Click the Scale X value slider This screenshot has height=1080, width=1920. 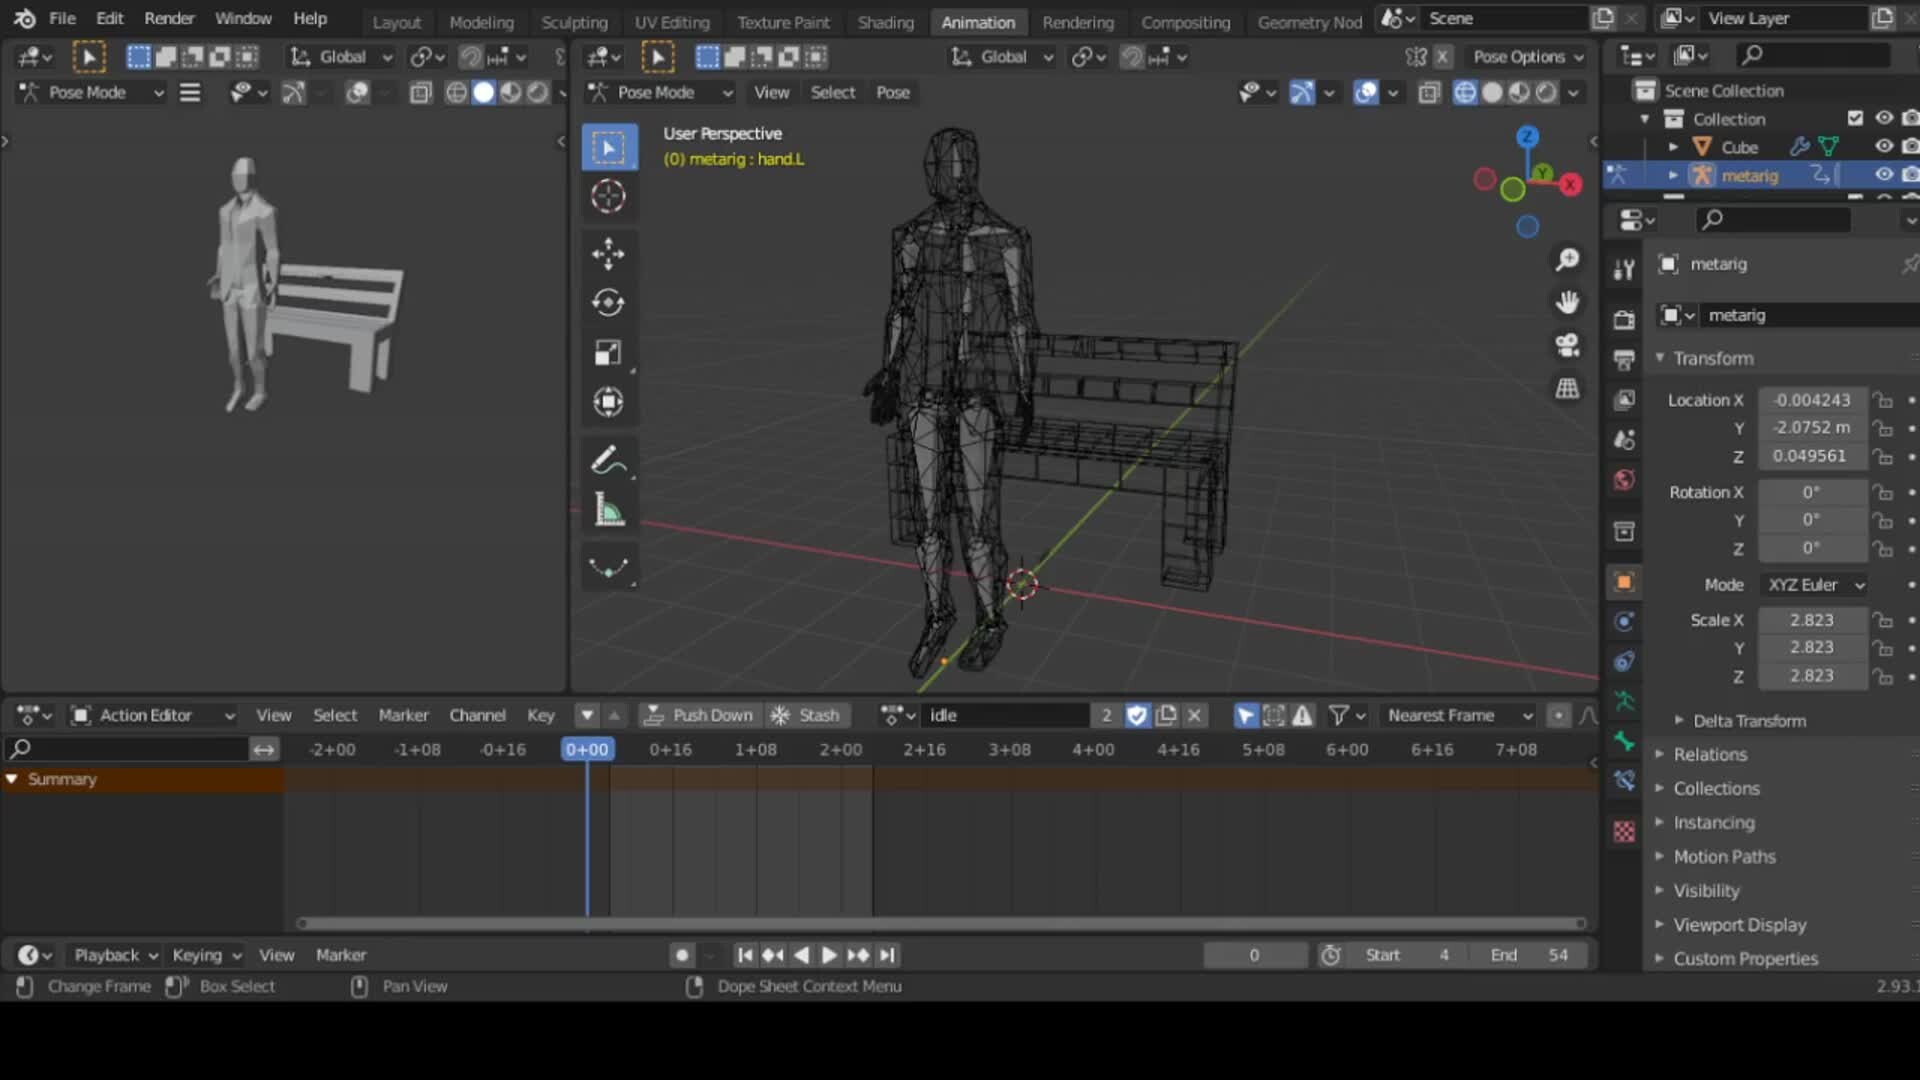1810,620
